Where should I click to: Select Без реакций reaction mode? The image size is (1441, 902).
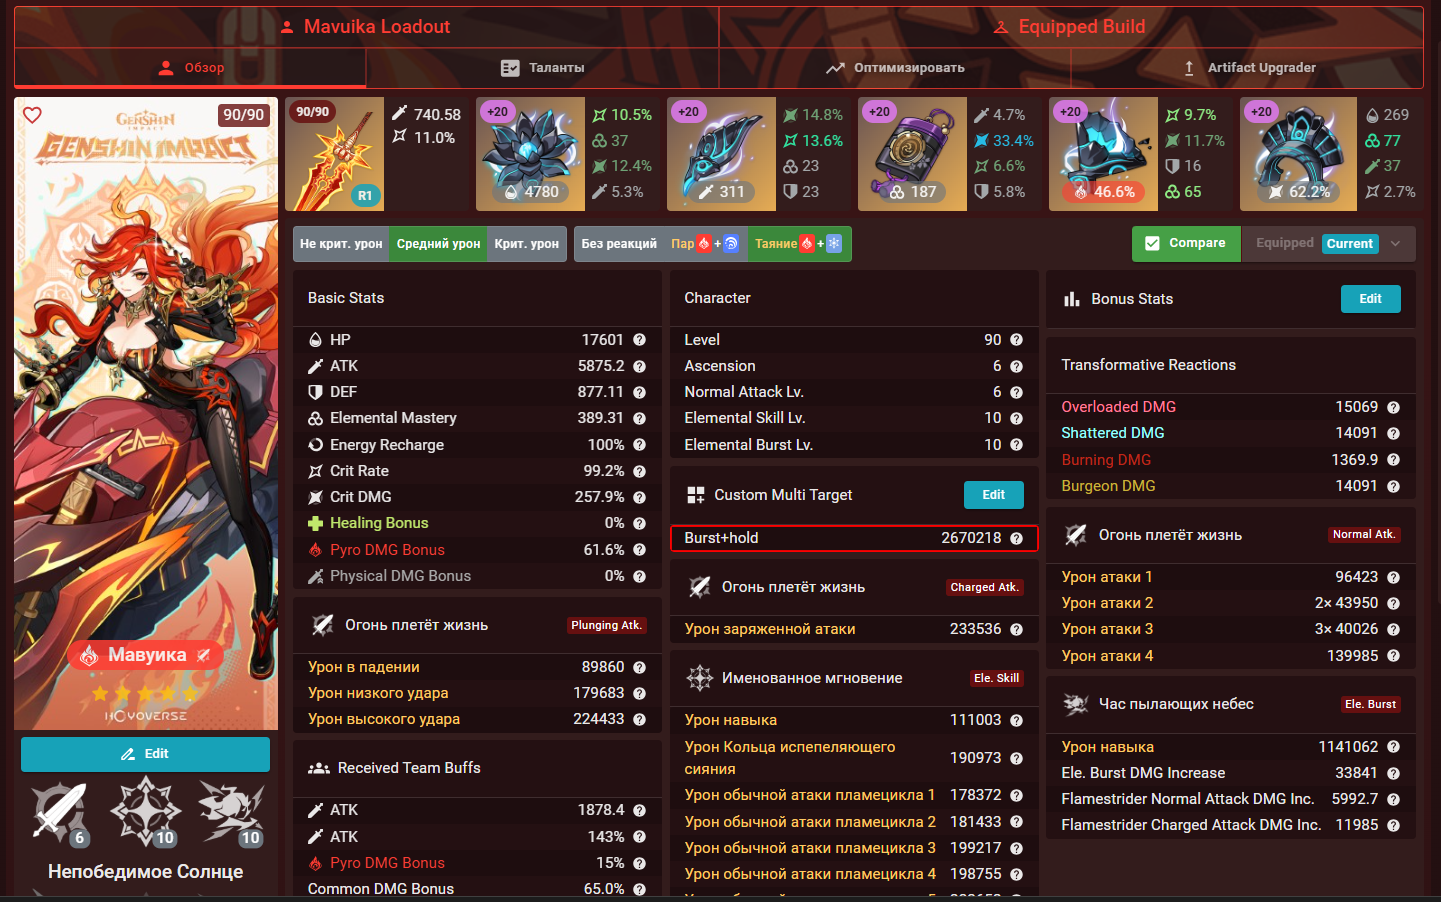click(x=619, y=244)
